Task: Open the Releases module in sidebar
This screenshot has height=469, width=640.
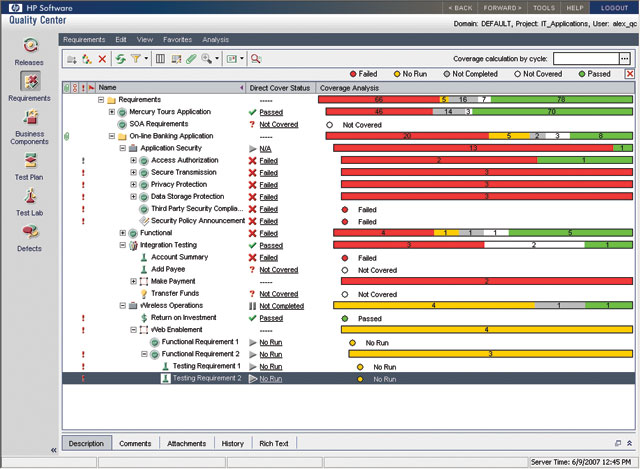Action: point(29,51)
